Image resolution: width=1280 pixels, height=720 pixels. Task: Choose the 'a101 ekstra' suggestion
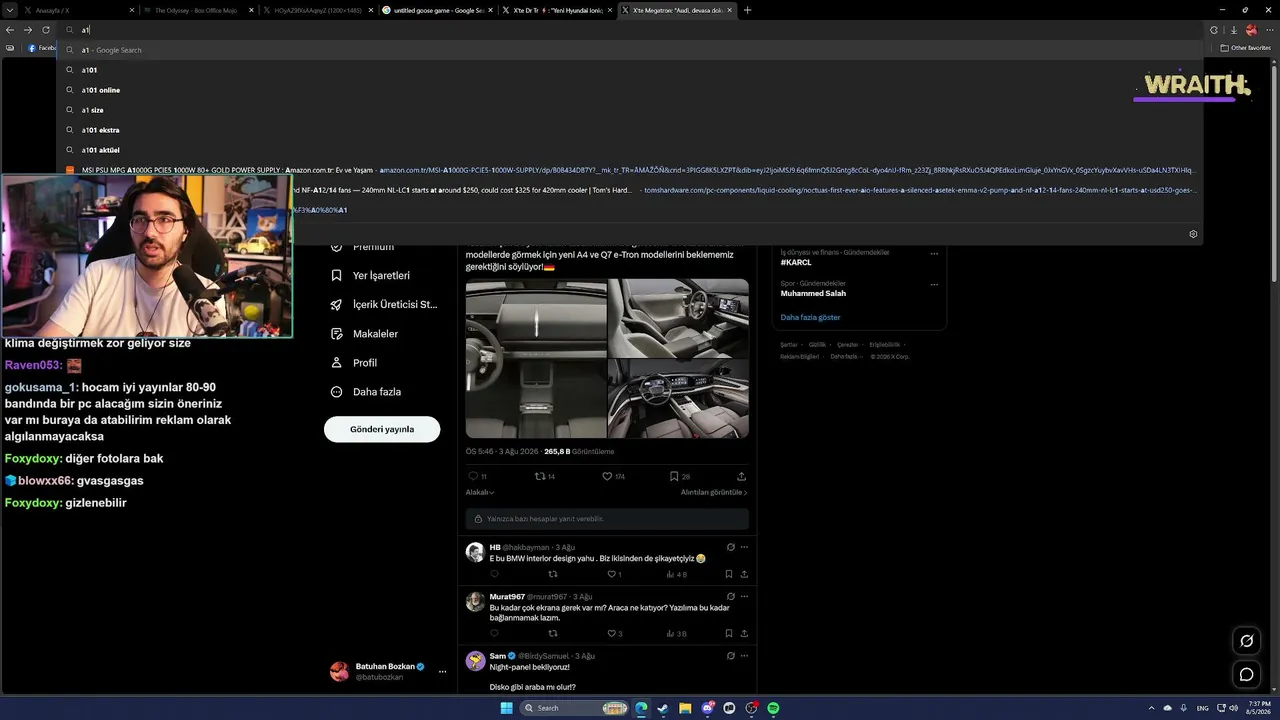point(630,130)
